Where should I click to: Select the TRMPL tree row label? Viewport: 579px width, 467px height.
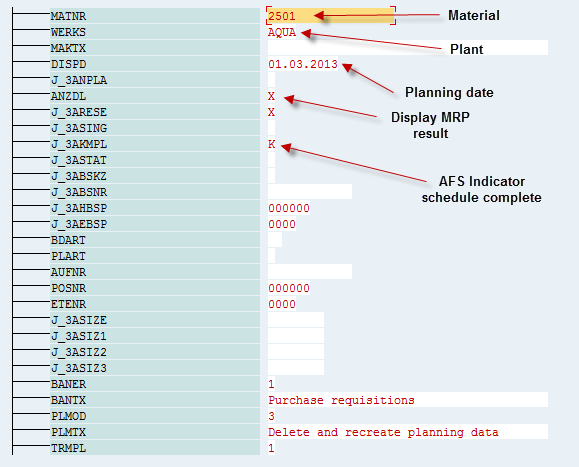click(x=155, y=448)
